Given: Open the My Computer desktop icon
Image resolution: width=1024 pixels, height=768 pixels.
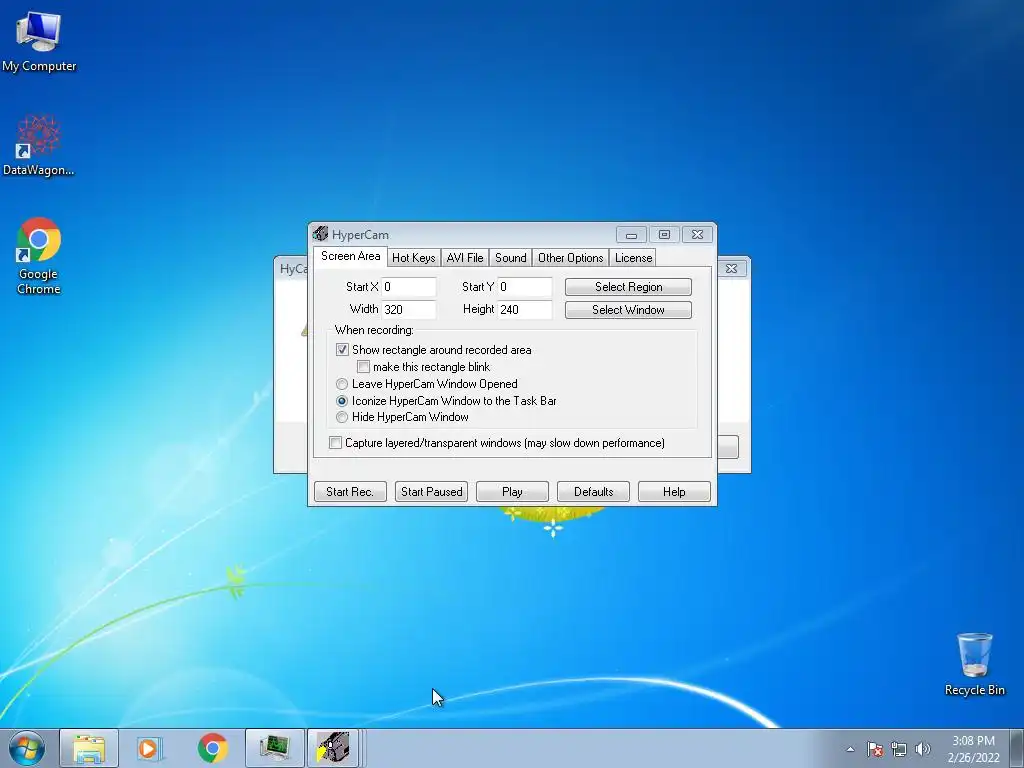Looking at the screenshot, I should click(39, 40).
